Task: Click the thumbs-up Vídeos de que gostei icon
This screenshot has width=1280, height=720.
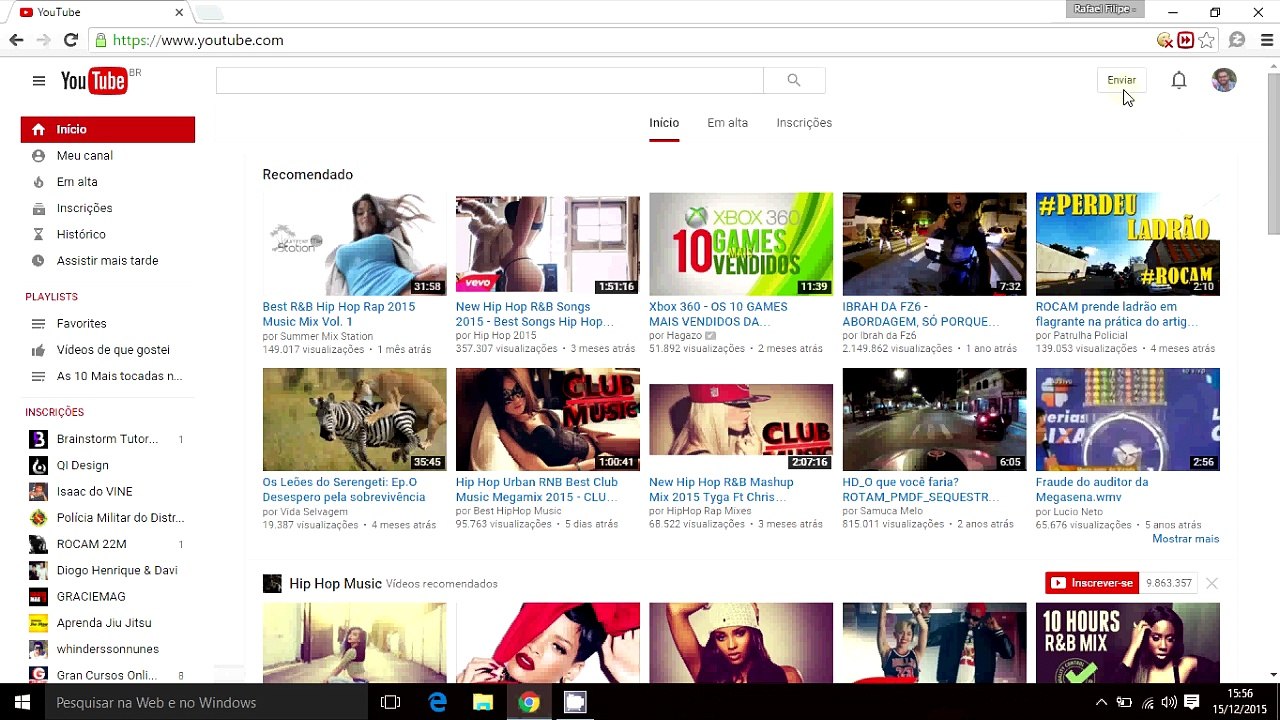Action: (x=38, y=350)
